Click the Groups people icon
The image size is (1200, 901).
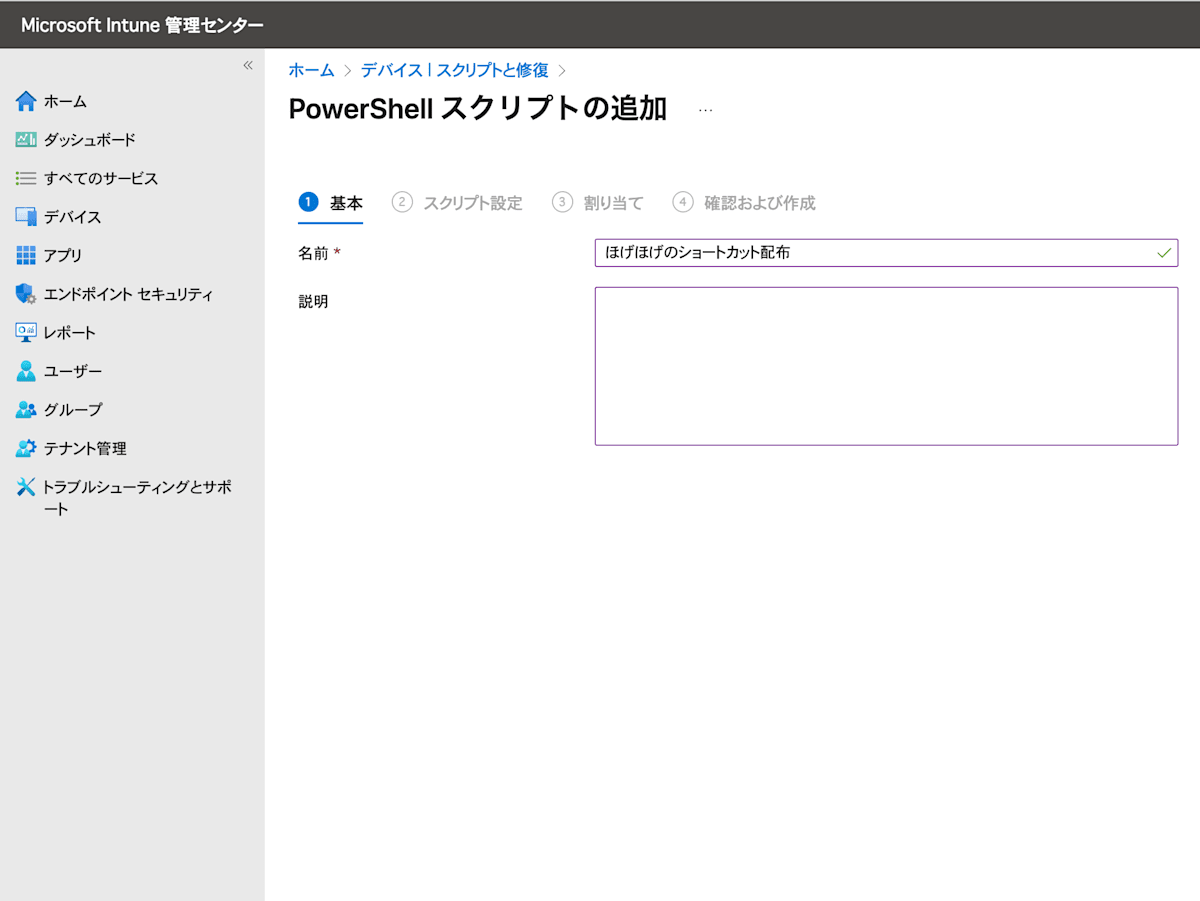pyautogui.click(x=26, y=410)
